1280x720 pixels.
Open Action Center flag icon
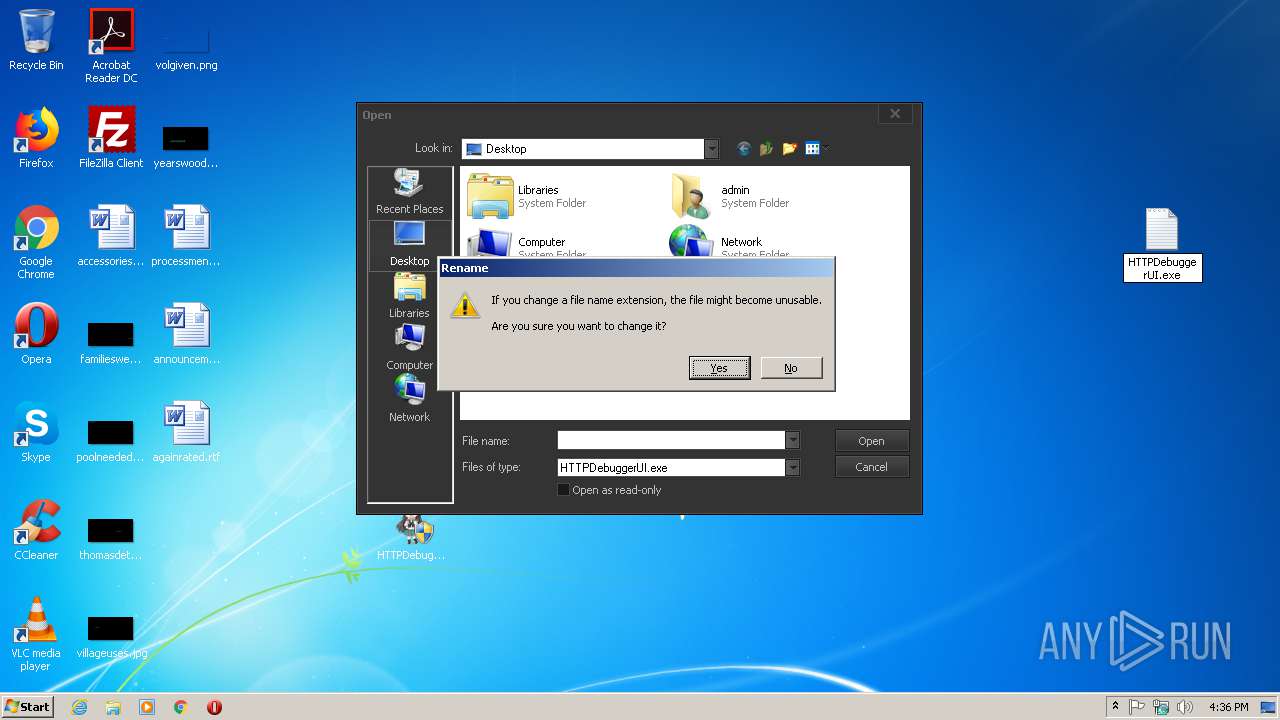[x=1137, y=706]
